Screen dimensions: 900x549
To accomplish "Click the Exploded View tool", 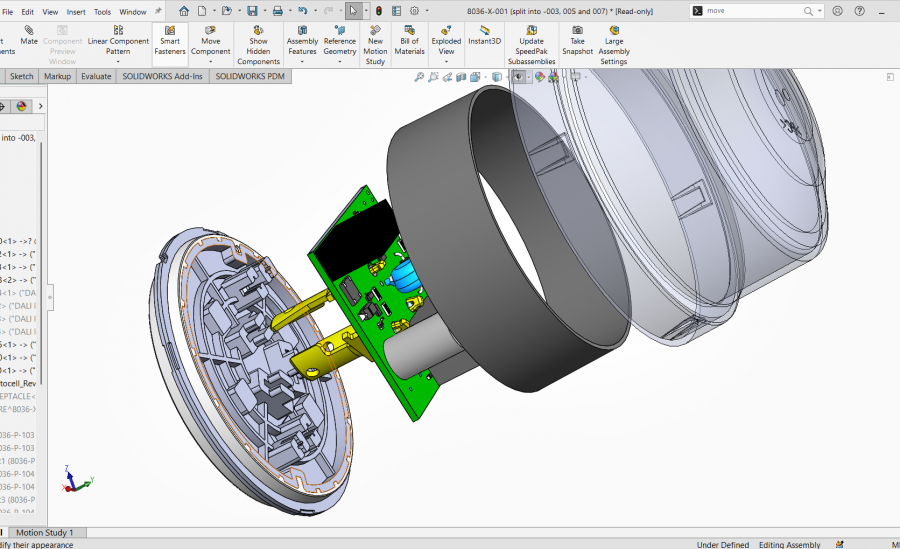I will (447, 43).
